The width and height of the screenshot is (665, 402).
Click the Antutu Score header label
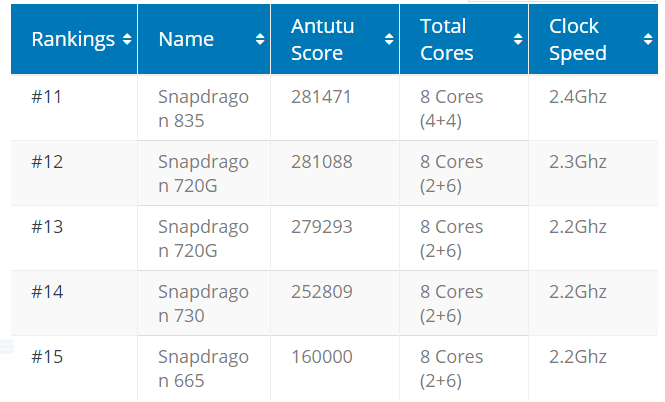(322, 39)
